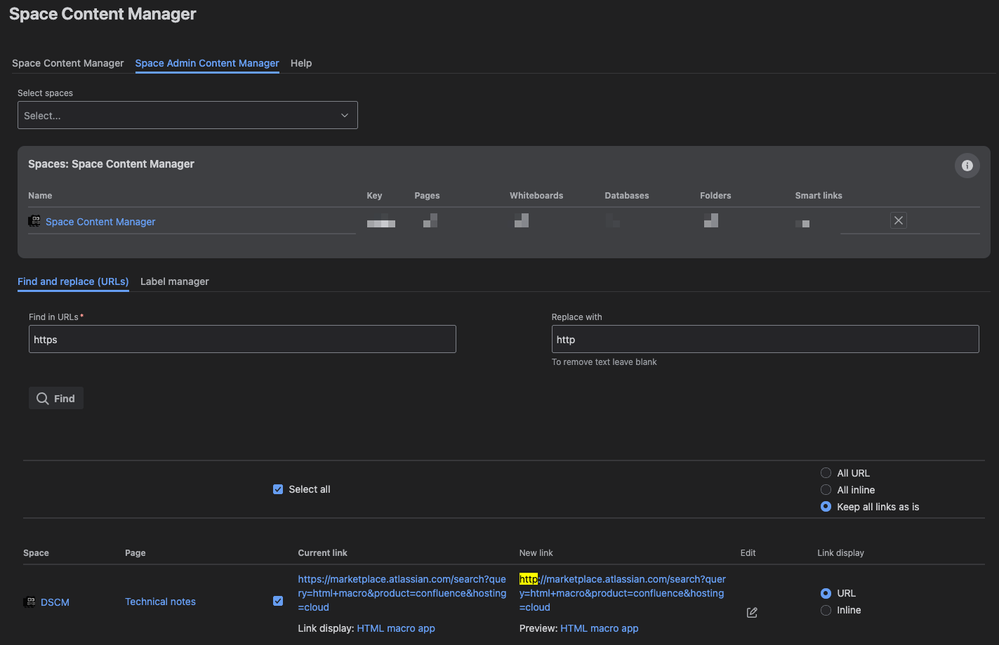Open the Select spaces dropdown
The image size is (999, 645).
tap(187, 115)
